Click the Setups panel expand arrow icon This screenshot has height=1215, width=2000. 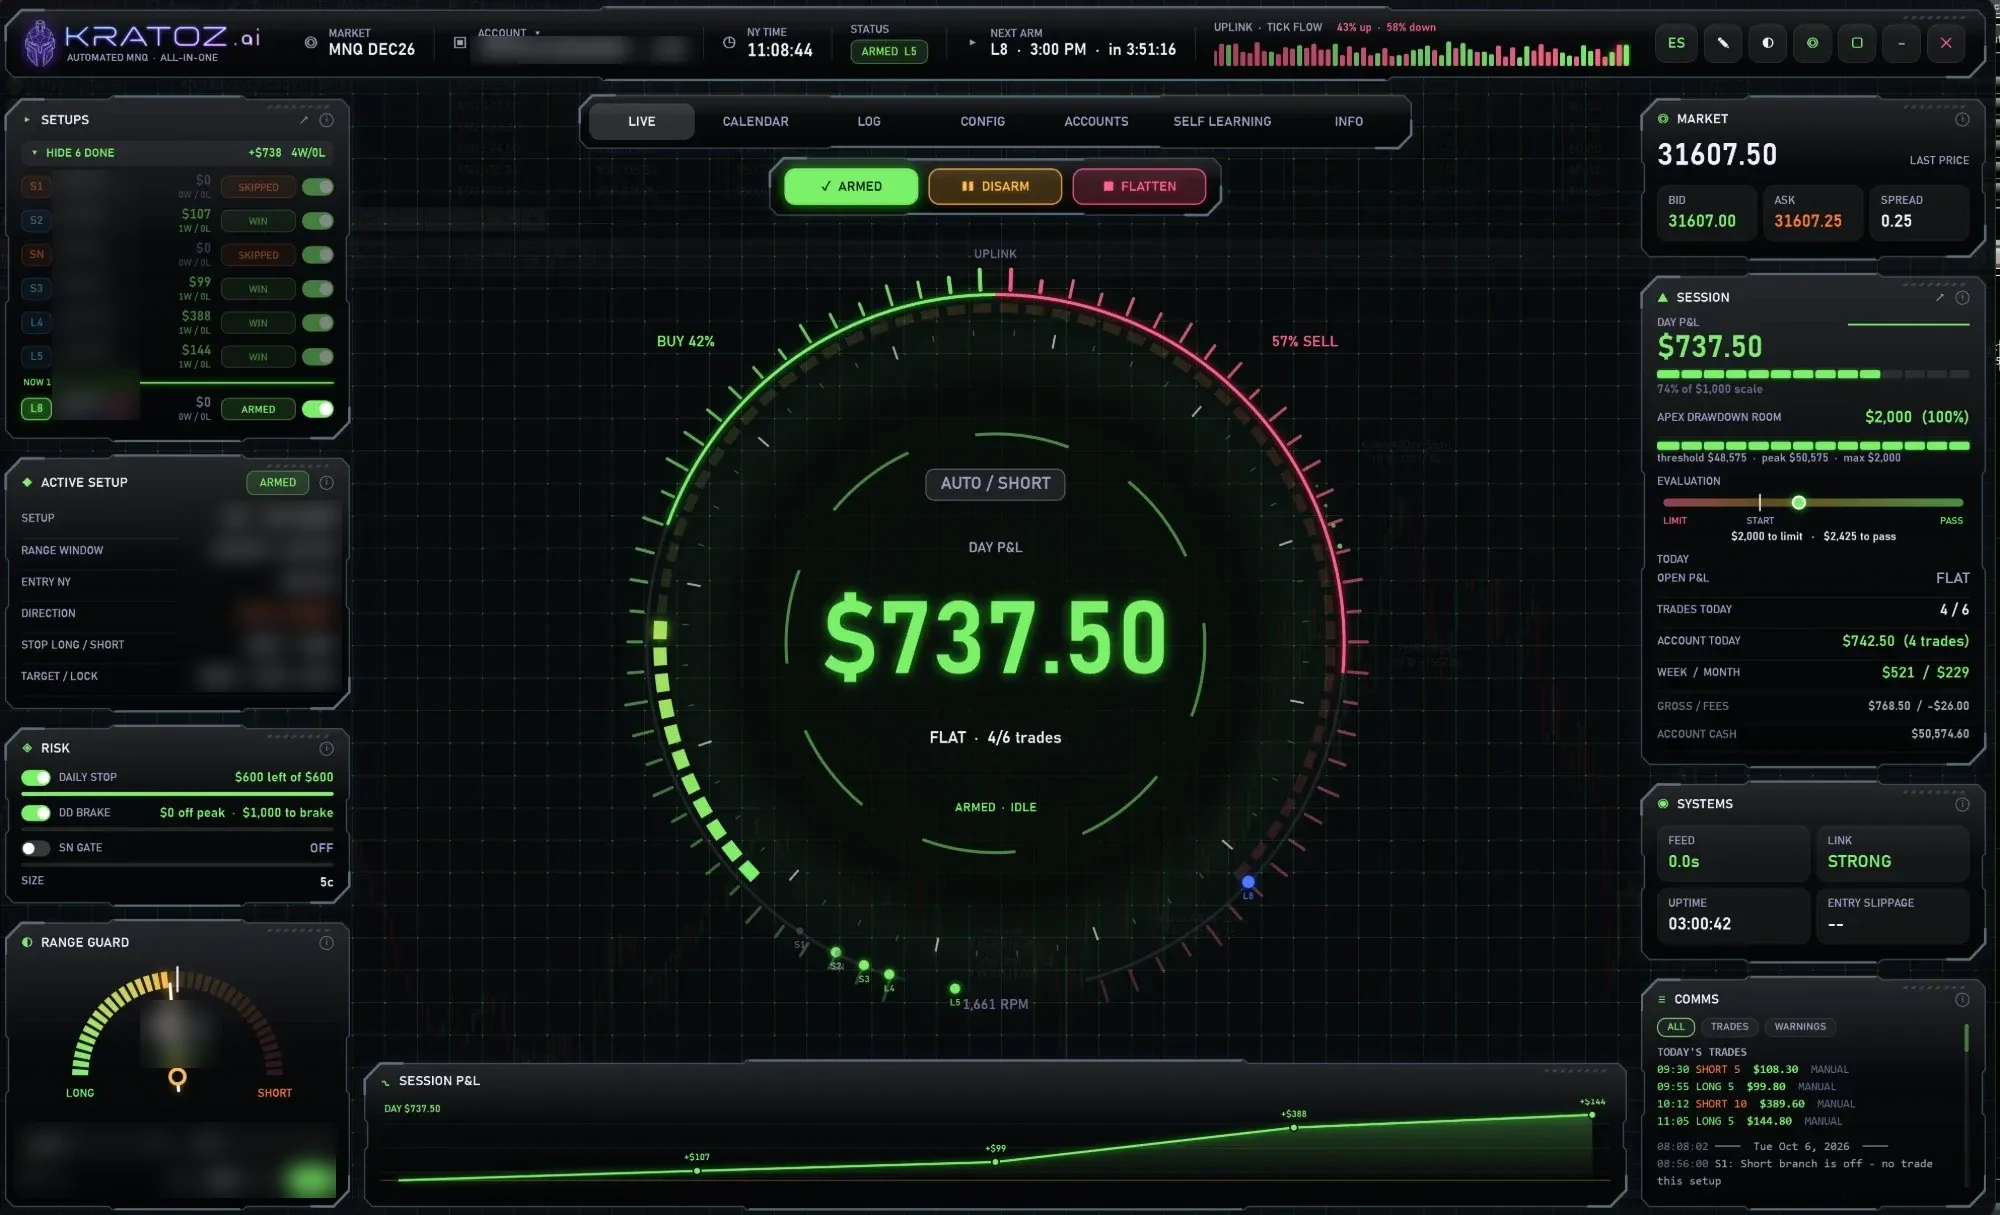304,120
